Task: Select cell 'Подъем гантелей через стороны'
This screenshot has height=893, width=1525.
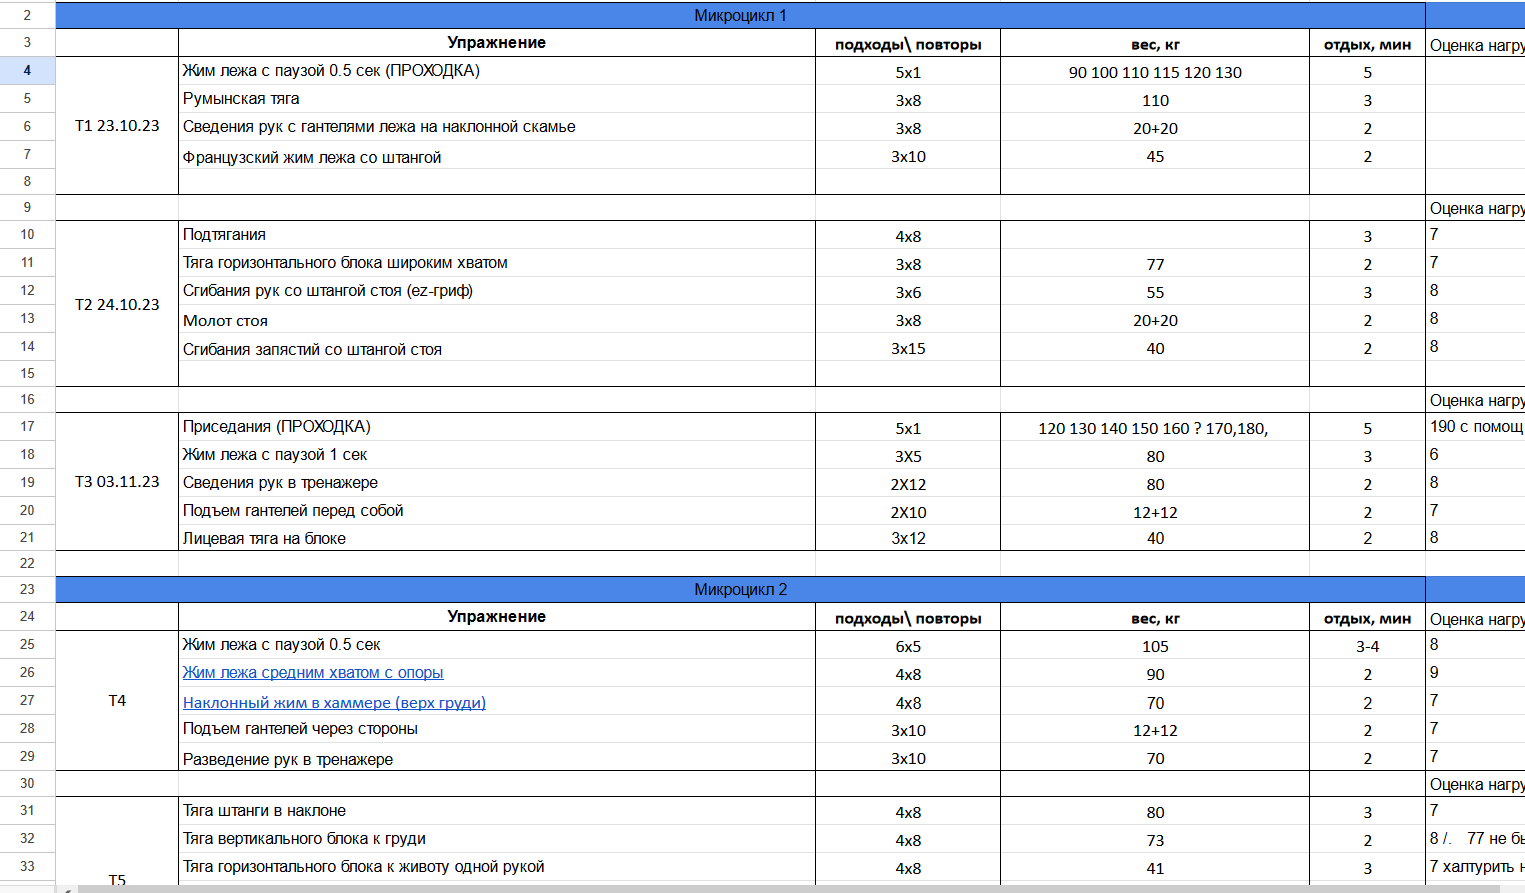Action: pos(497,729)
